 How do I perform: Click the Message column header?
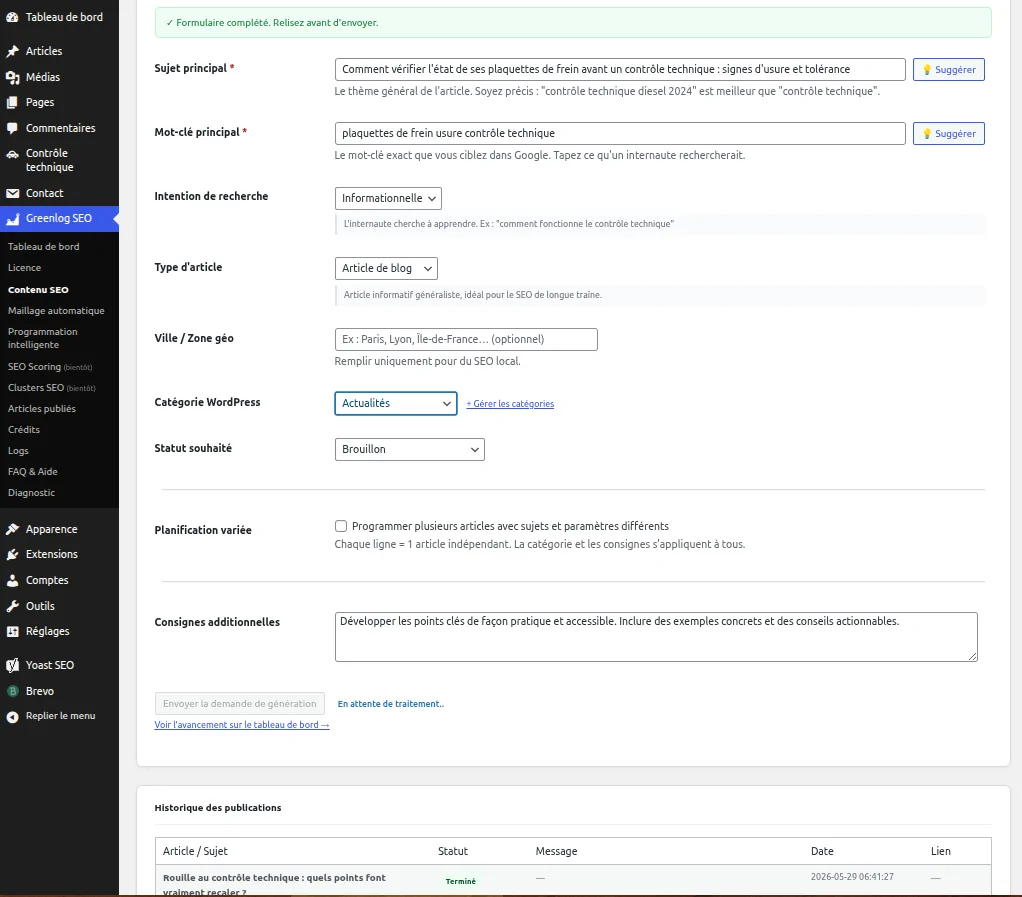[556, 851]
